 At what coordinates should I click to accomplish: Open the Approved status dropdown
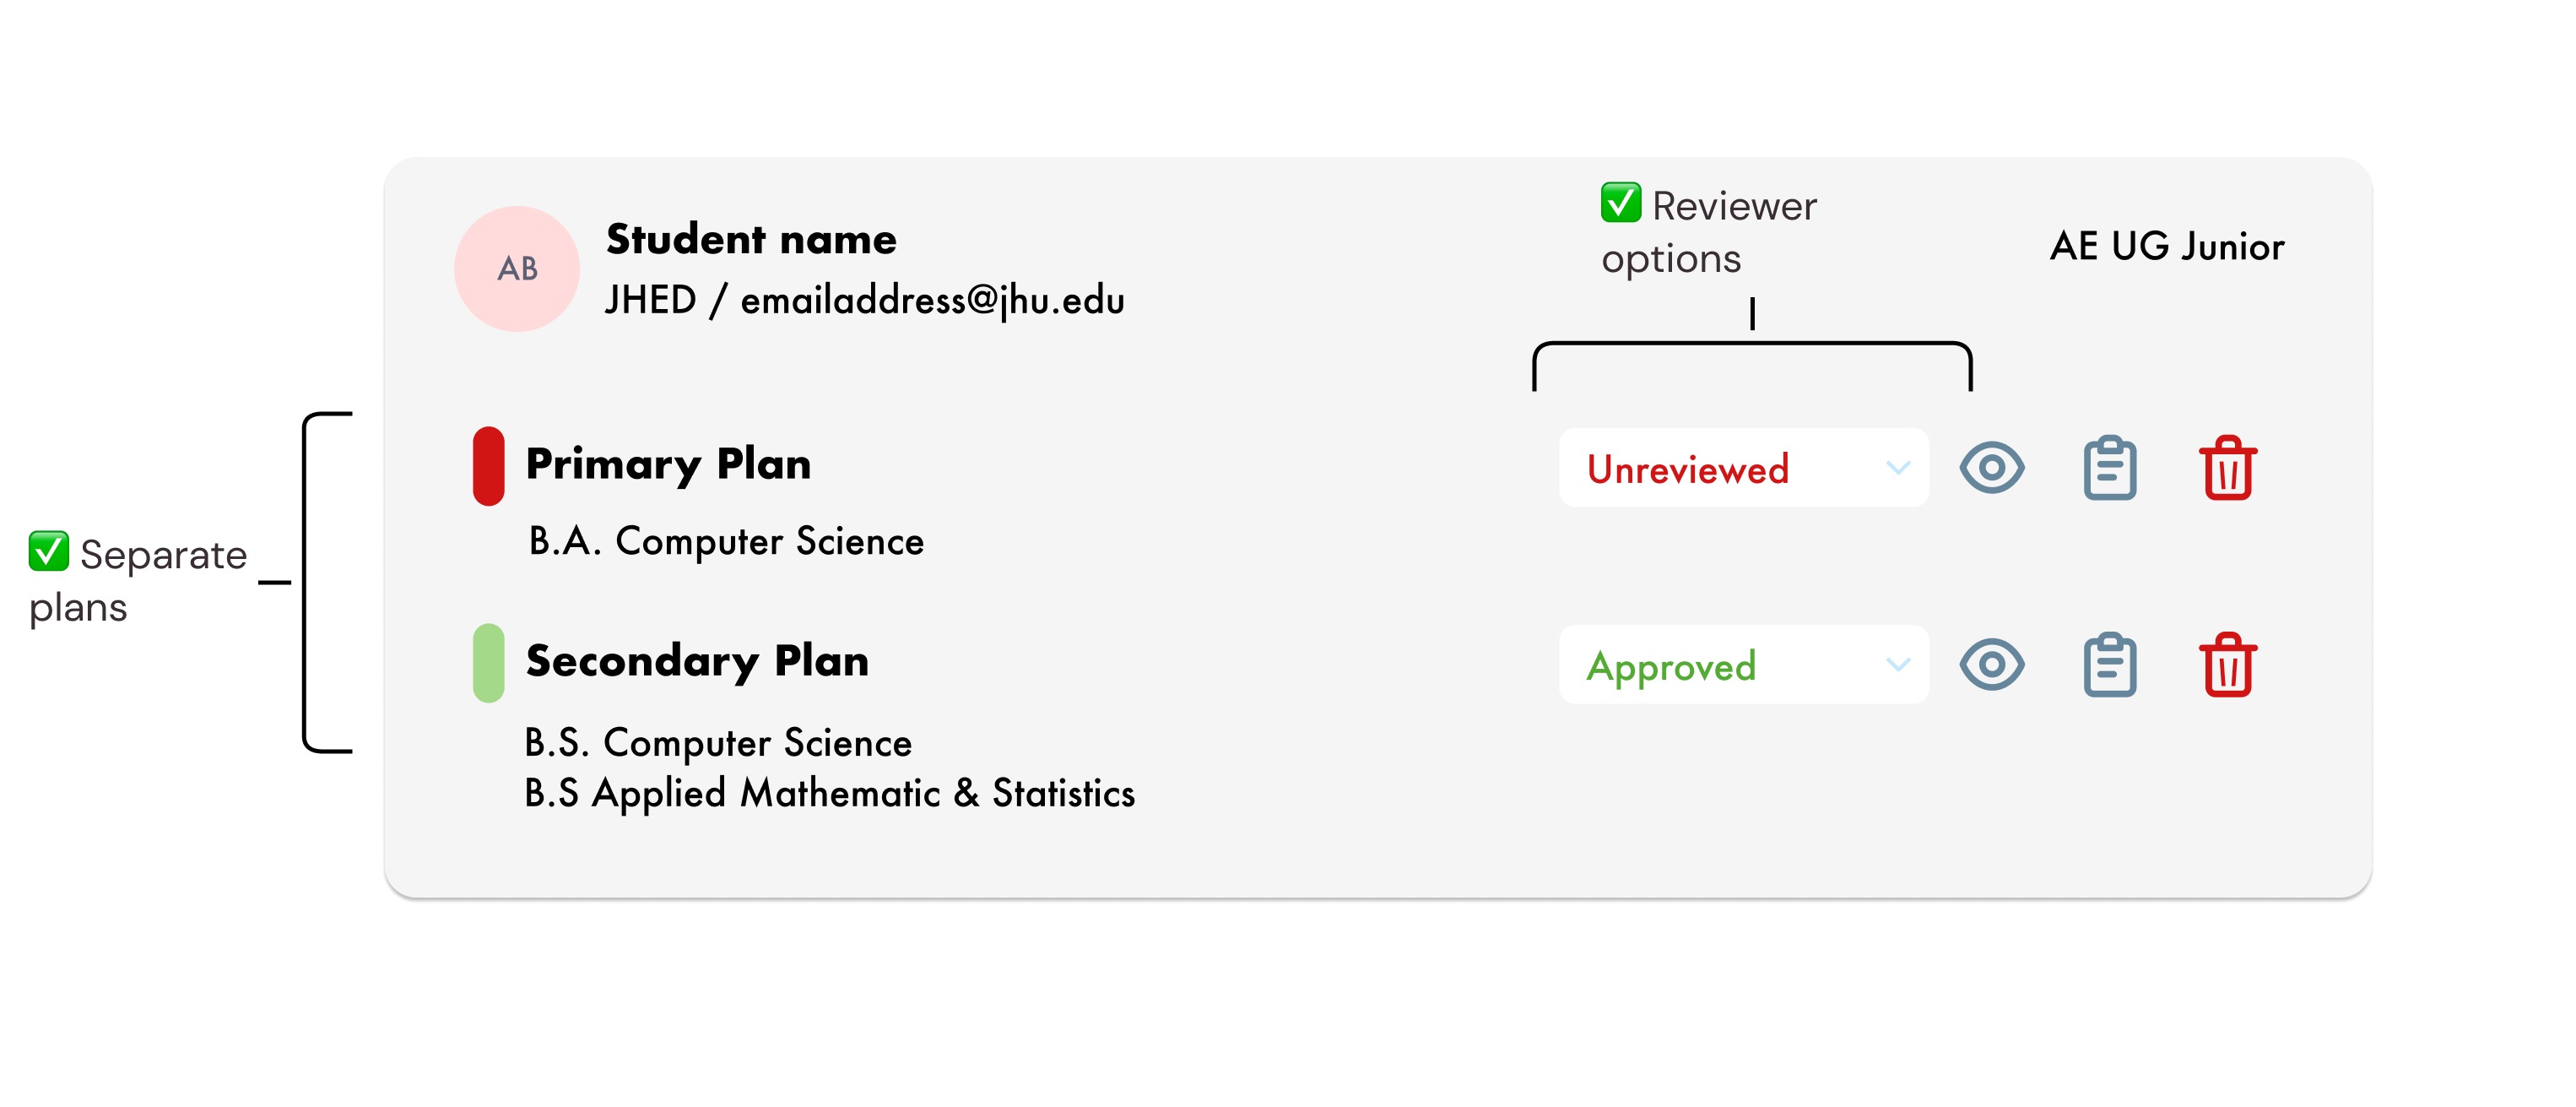(x=1742, y=665)
